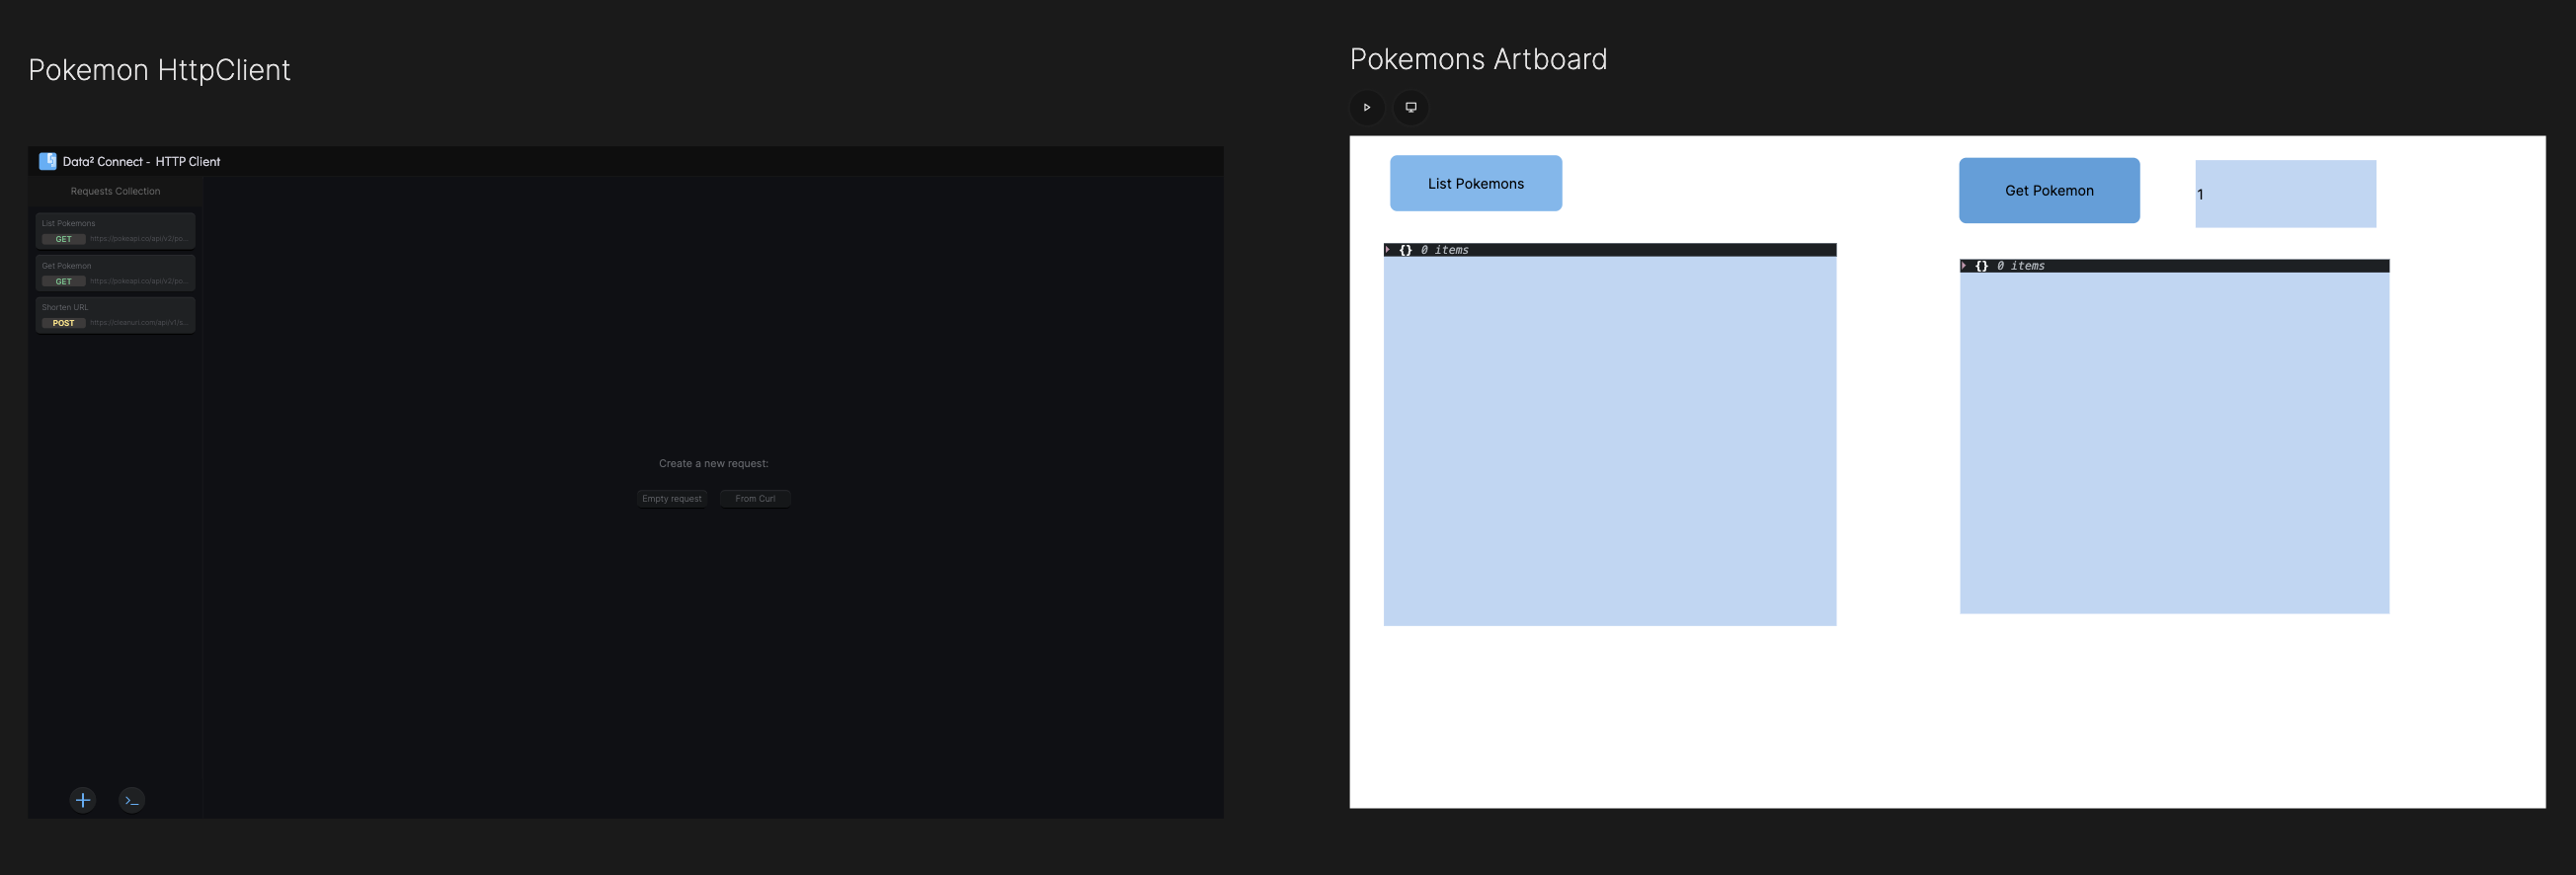The height and width of the screenshot is (875, 2576).
Task: Click the curly braces icon in left JSON viewer
Action: pyautogui.click(x=1405, y=250)
